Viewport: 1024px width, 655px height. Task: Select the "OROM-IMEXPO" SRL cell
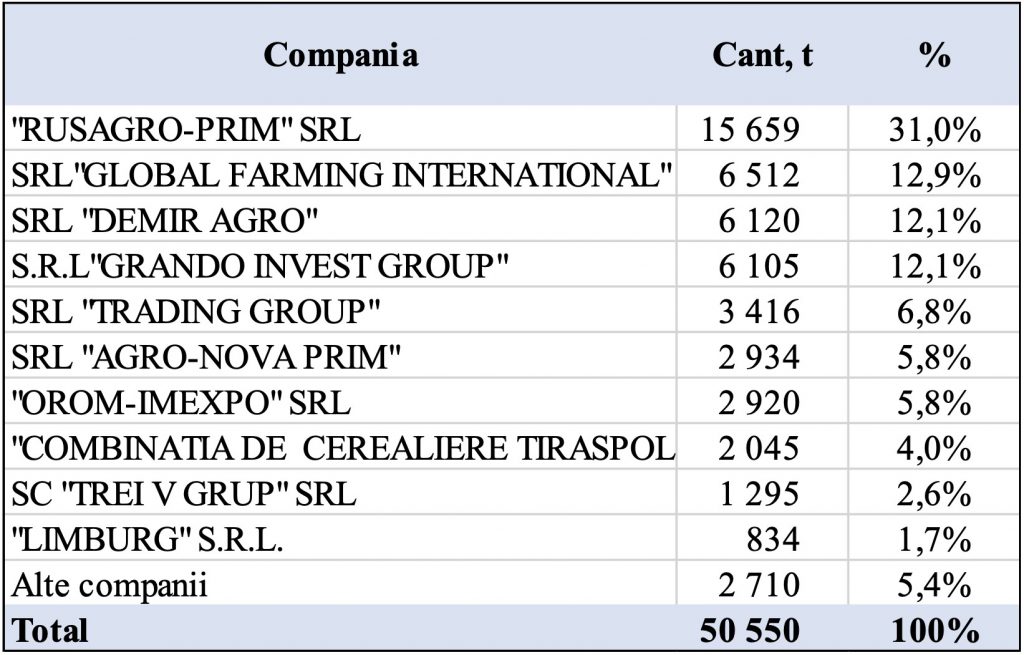181,403
